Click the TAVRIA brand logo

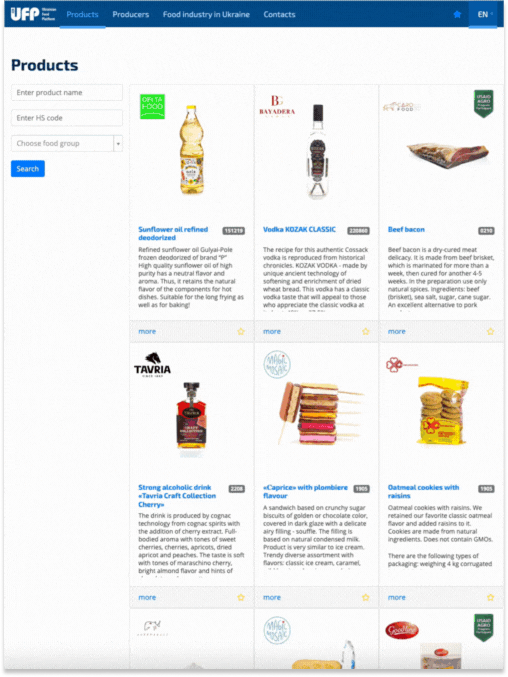click(152, 365)
